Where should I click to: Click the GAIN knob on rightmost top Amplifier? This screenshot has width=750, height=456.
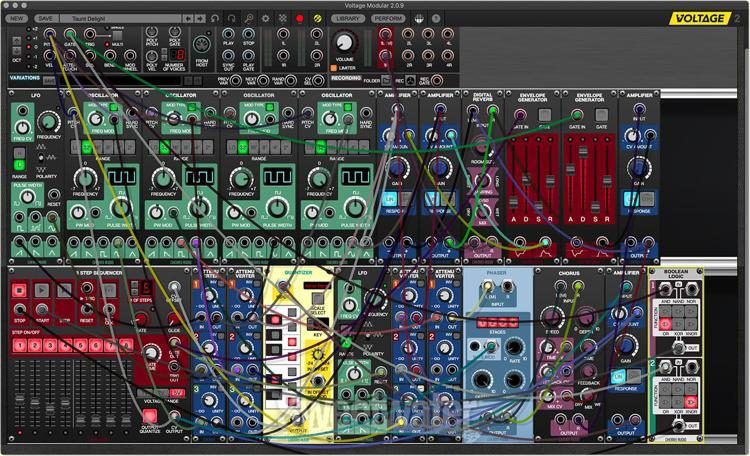[x=638, y=168]
